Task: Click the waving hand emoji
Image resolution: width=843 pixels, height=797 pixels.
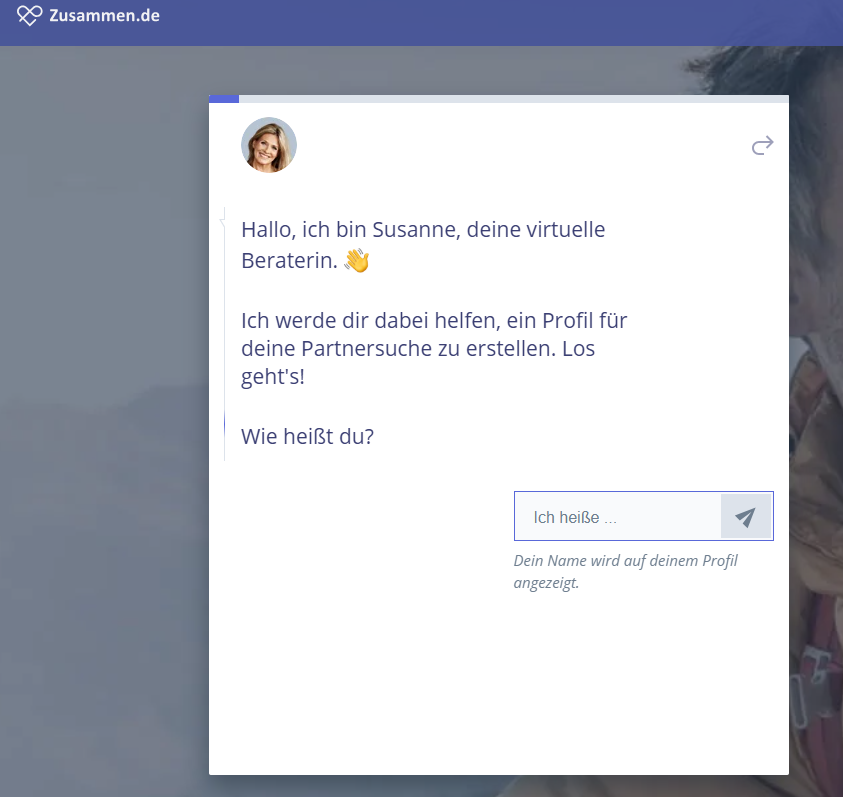Action: coord(357,260)
